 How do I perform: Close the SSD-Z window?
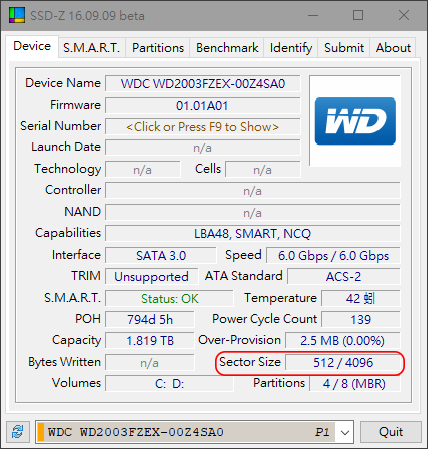[x=404, y=15]
